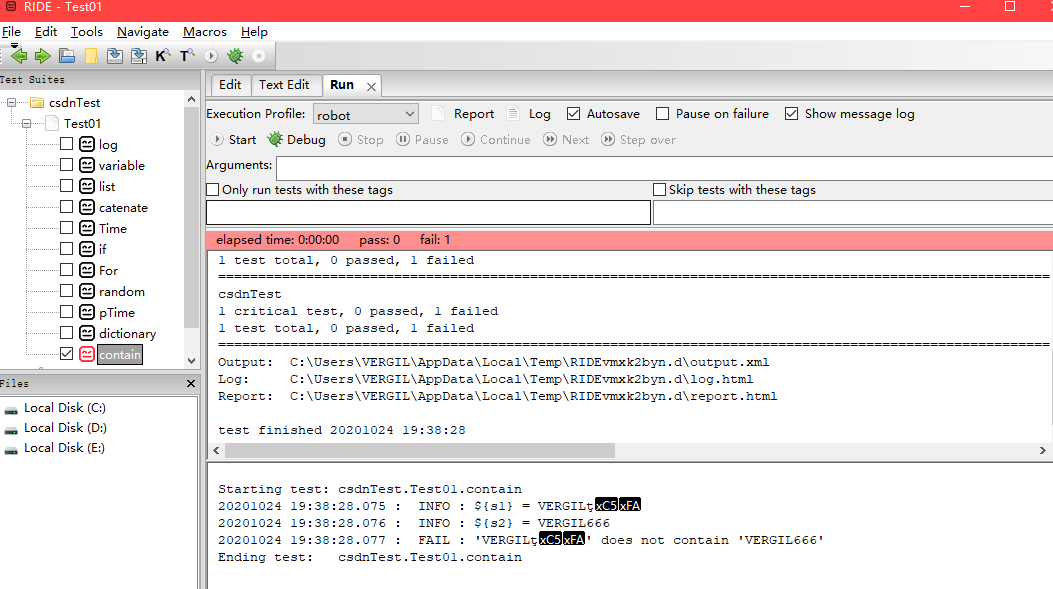This screenshot has width=1053, height=589.
Task: Click the csdnTest folder icon
Action: point(37,103)
